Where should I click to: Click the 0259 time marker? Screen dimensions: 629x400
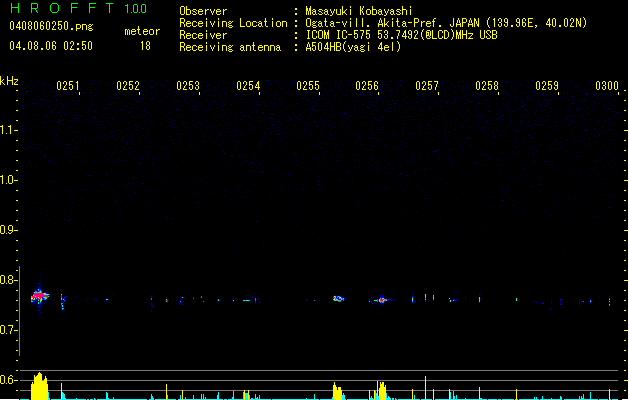pos(547,86)
